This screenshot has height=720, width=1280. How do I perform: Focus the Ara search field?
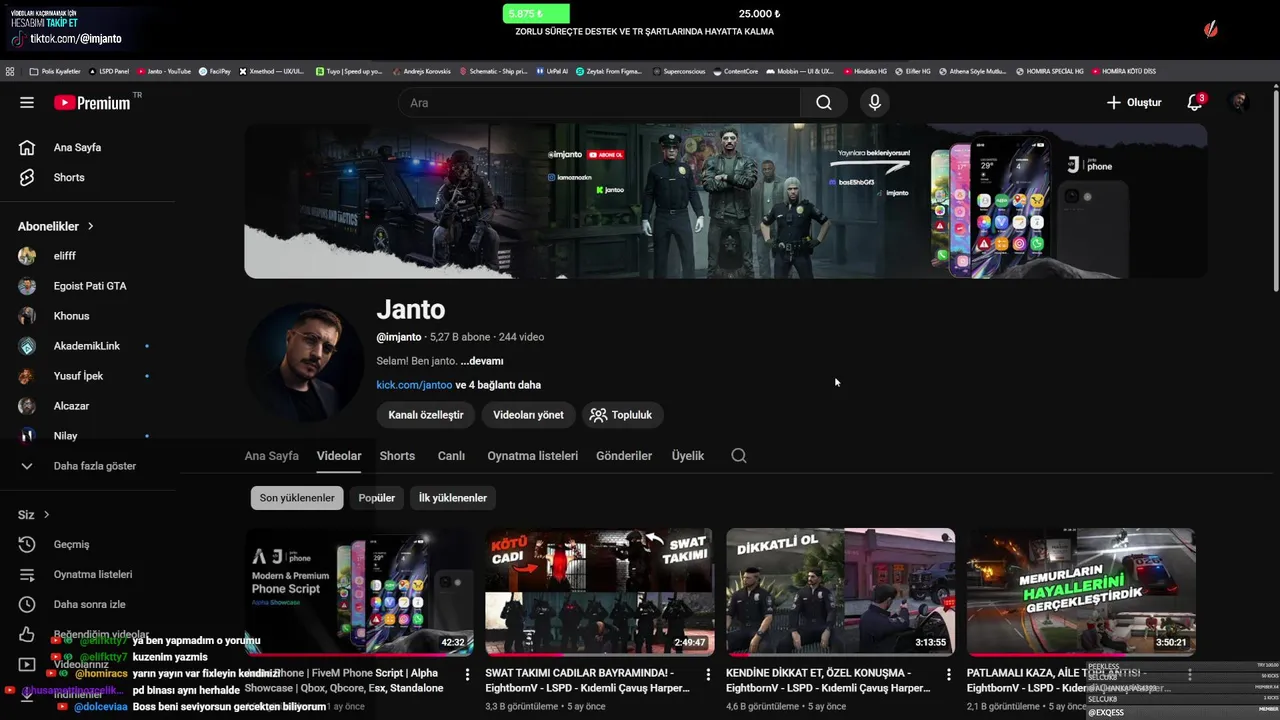pos(599,103)
